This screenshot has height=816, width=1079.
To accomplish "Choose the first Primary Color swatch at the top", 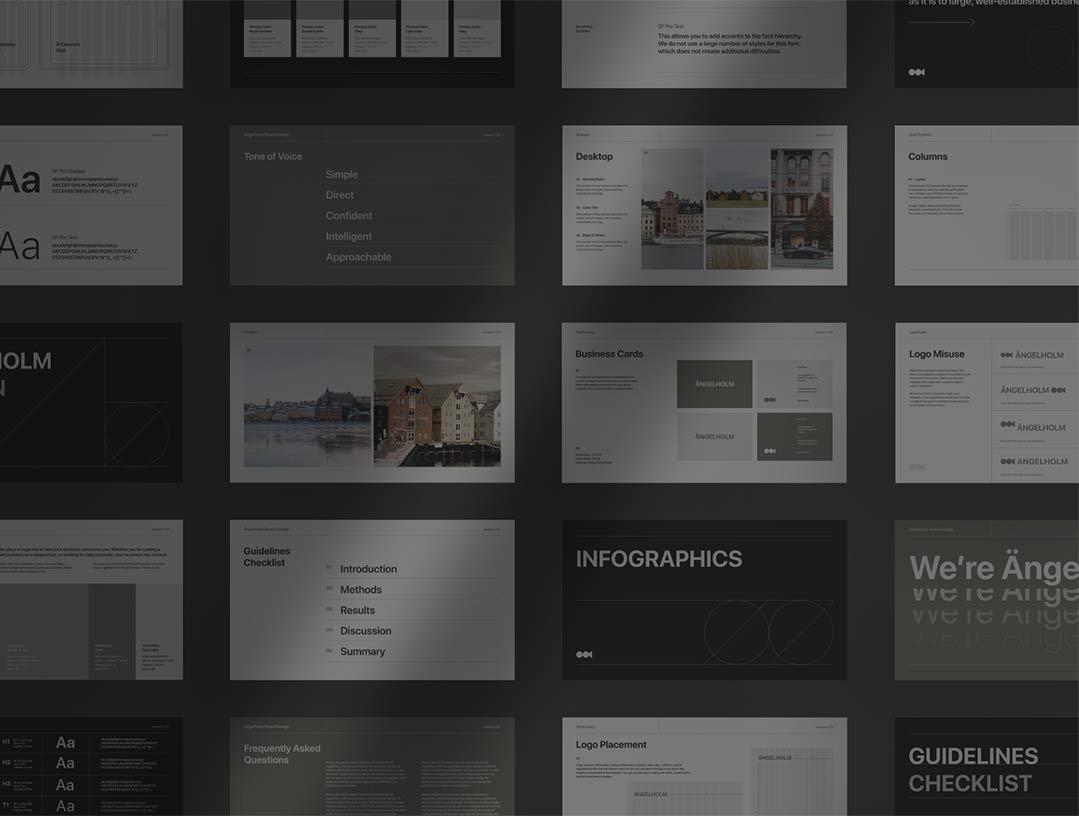I will pyautogui.click(x=267, y=36).
